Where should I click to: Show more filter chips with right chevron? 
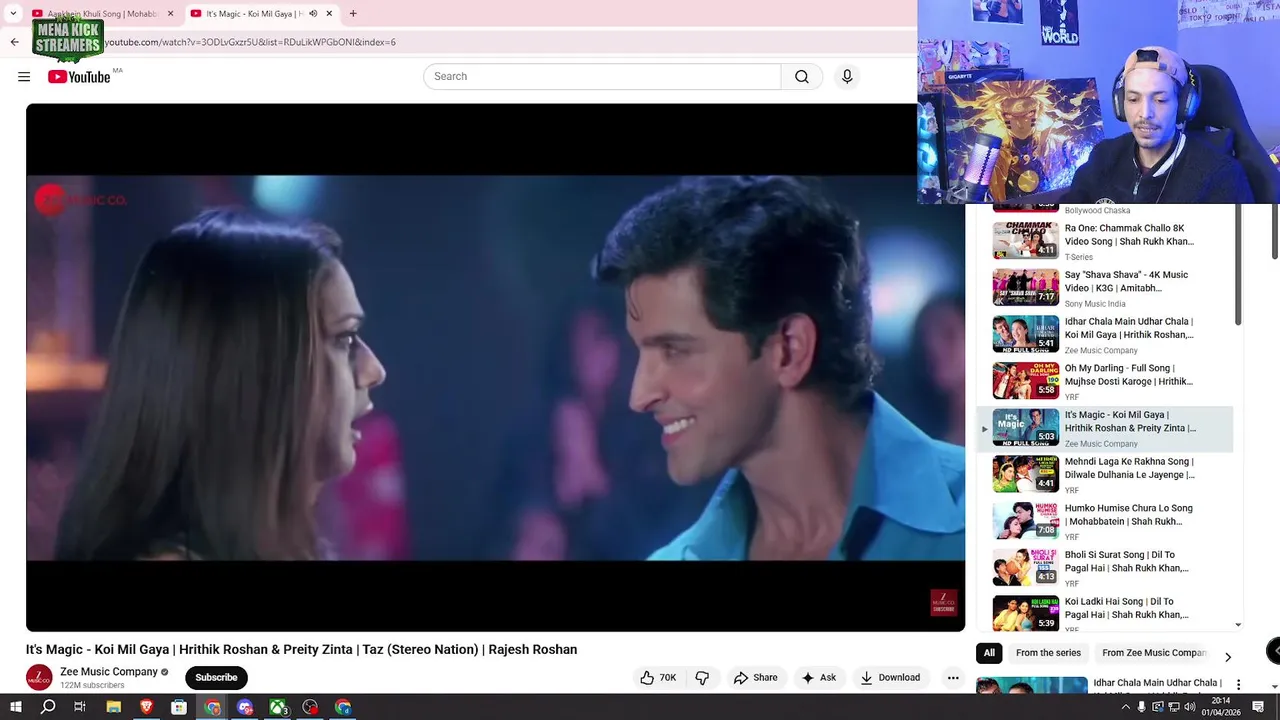click(x=1228, y=657)
